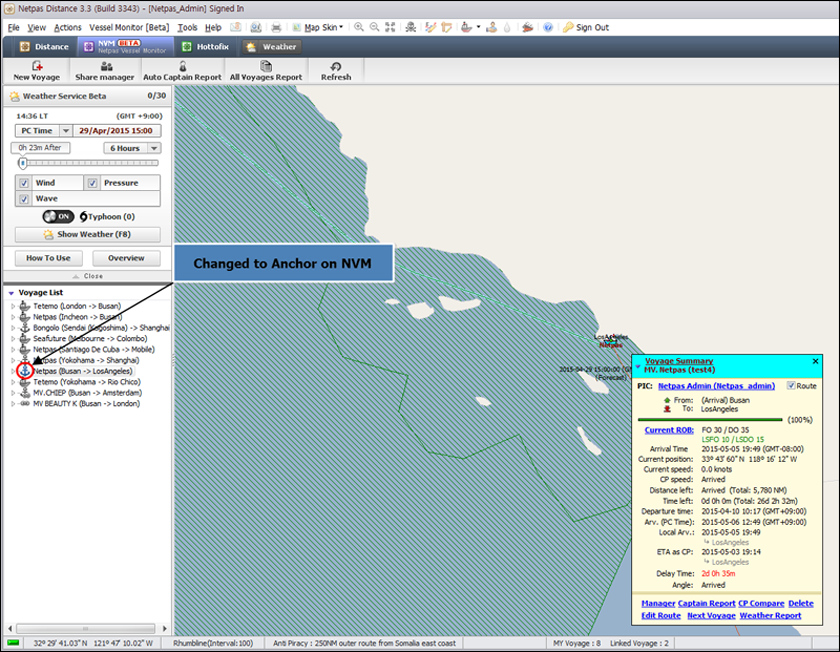Switch to the Distance tab
The height and width of the screenshot is (652, 840).
[44, 47]
